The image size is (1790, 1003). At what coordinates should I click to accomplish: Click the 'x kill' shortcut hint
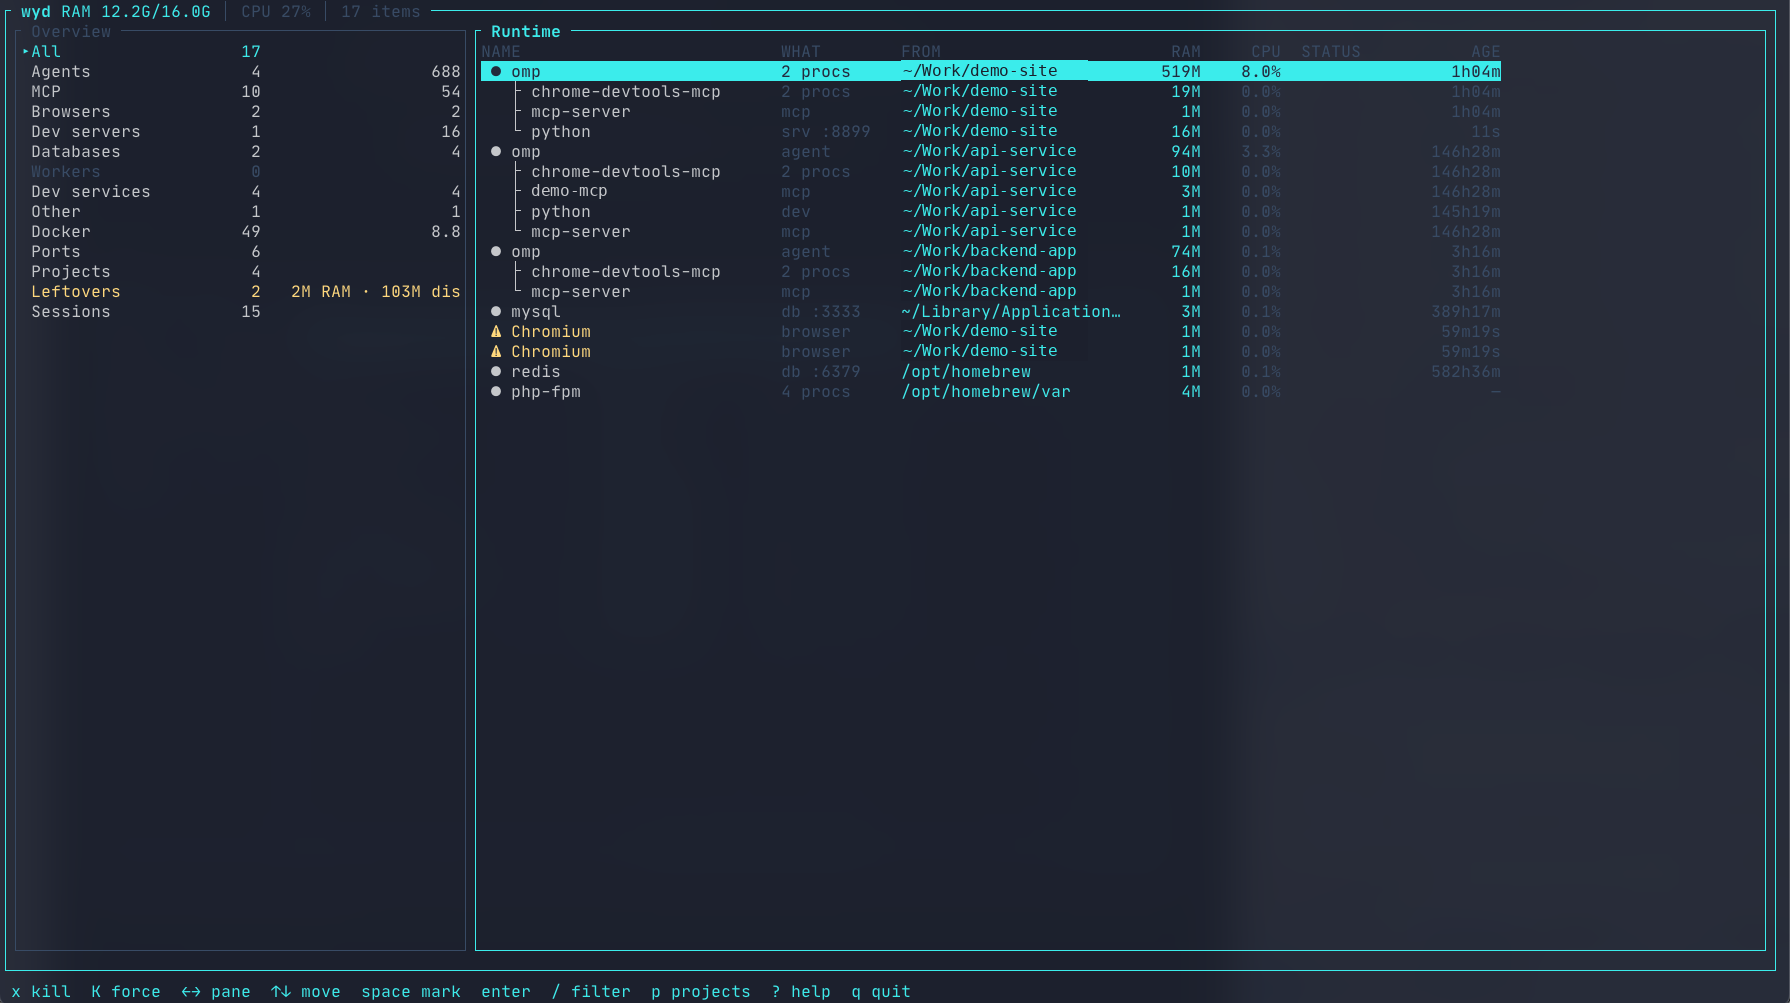tap(41, 991)
